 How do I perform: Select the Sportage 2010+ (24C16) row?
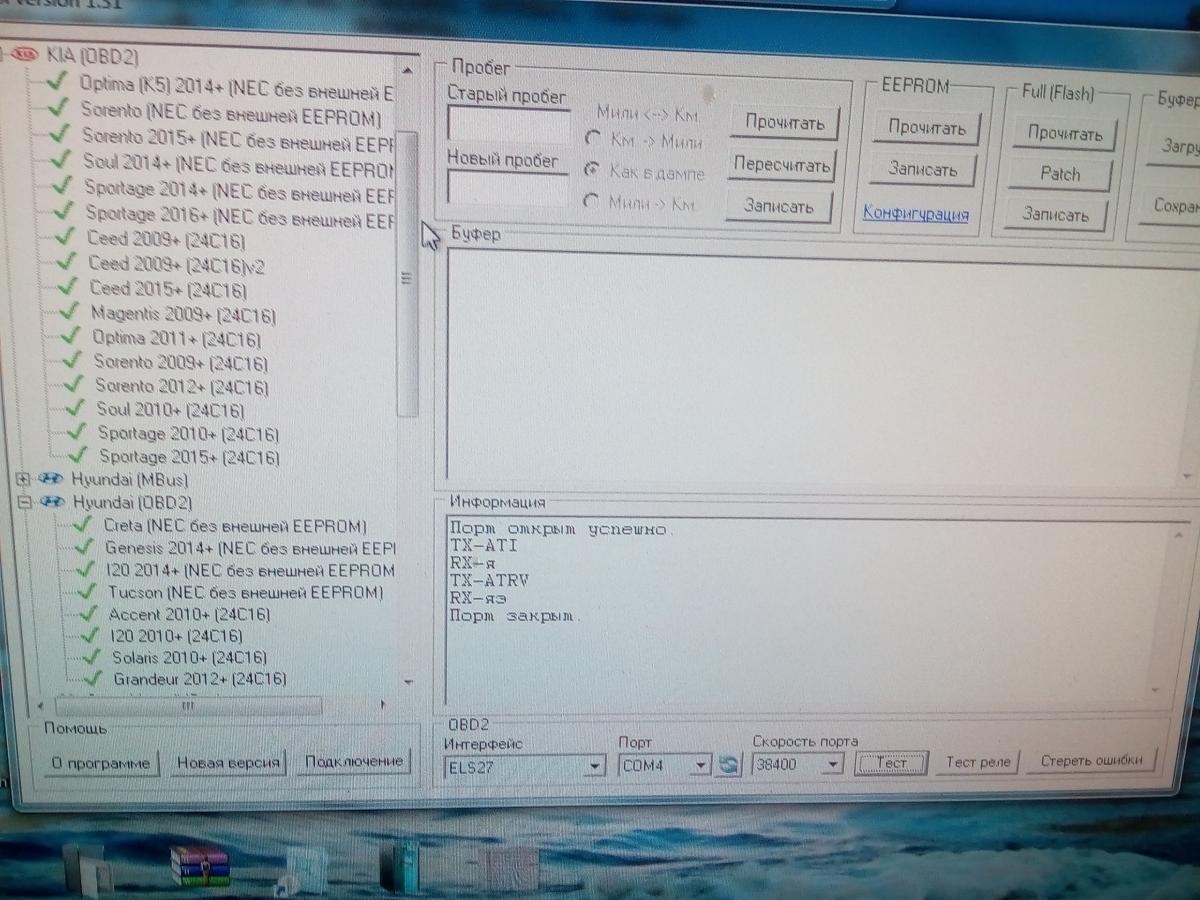pos(189,434)
